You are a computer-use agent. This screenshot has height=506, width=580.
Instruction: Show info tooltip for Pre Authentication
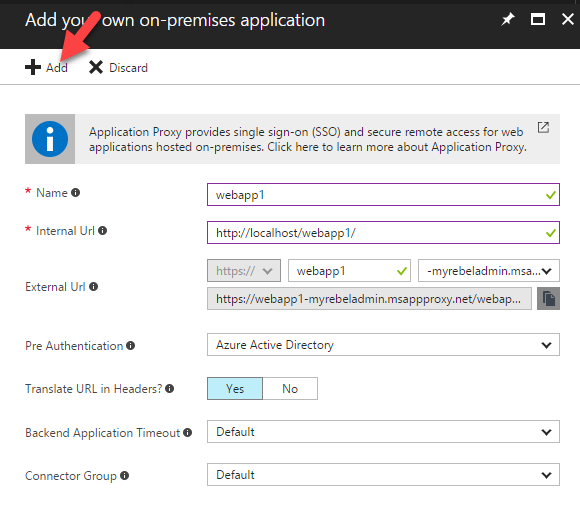[x=131, y=345]
